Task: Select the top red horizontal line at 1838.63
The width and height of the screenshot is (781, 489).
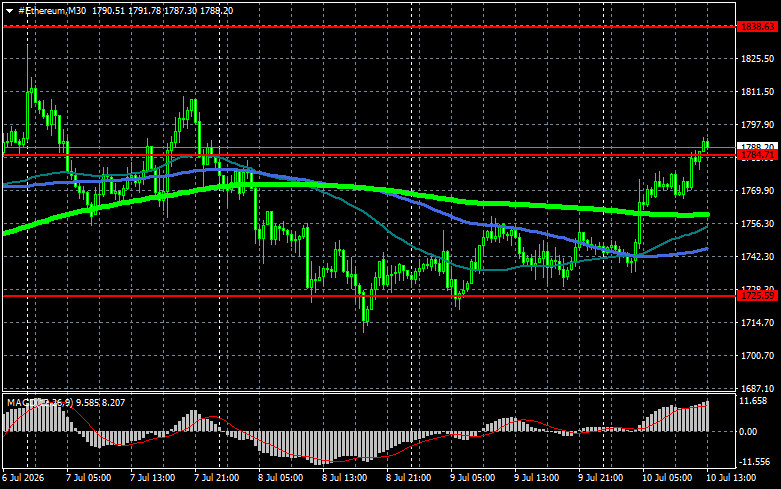Action: pyautogui.click(x=370, y=27)
